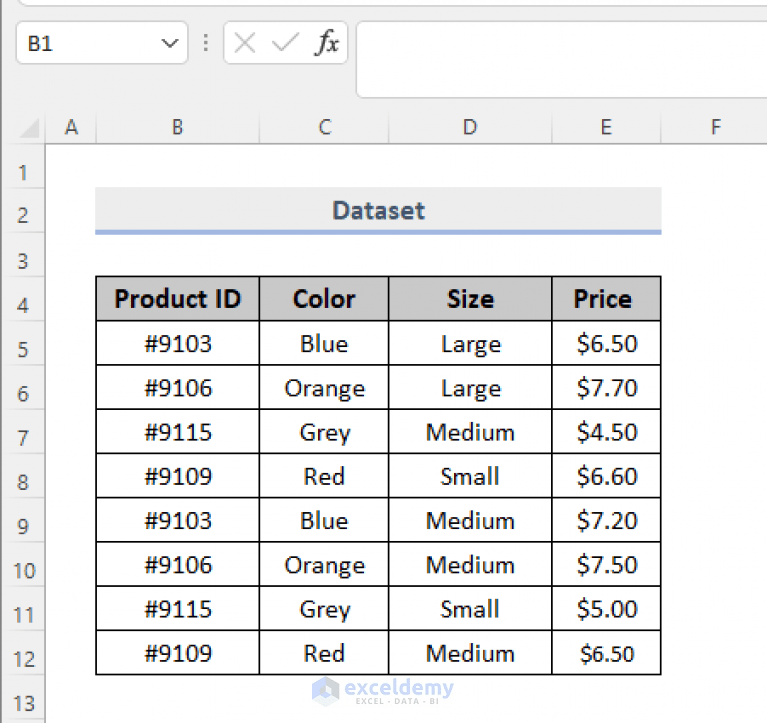Click the formula bar options dots
Image resolution: width=767 pixels, height=723 pixels.
206,43
